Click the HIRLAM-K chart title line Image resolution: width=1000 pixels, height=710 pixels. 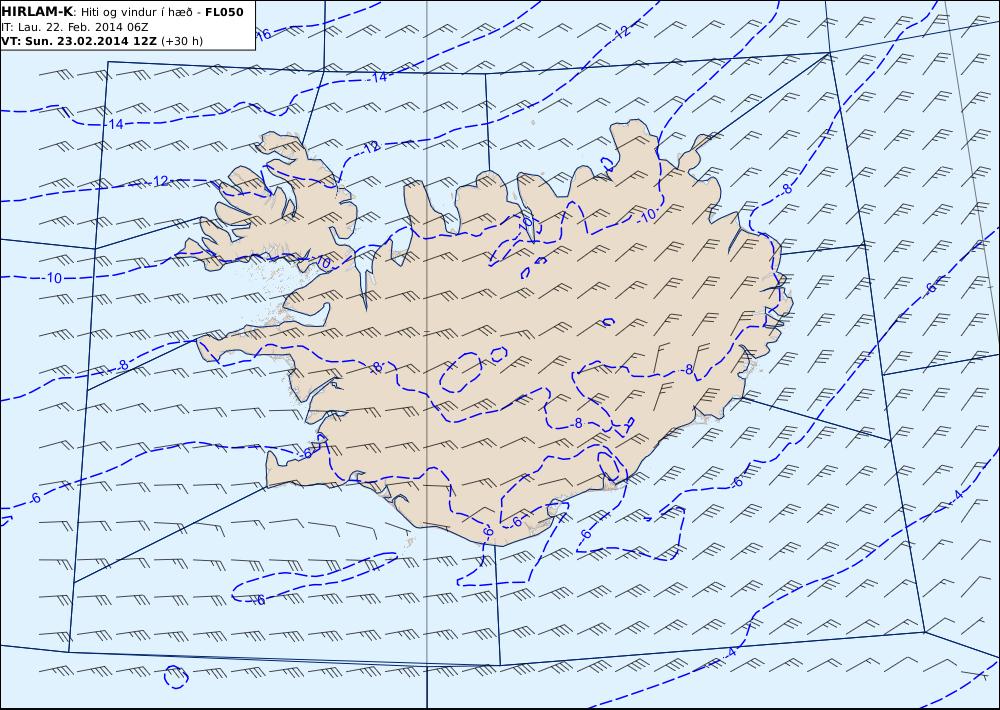pyautogui.click(x=122, y=12)
